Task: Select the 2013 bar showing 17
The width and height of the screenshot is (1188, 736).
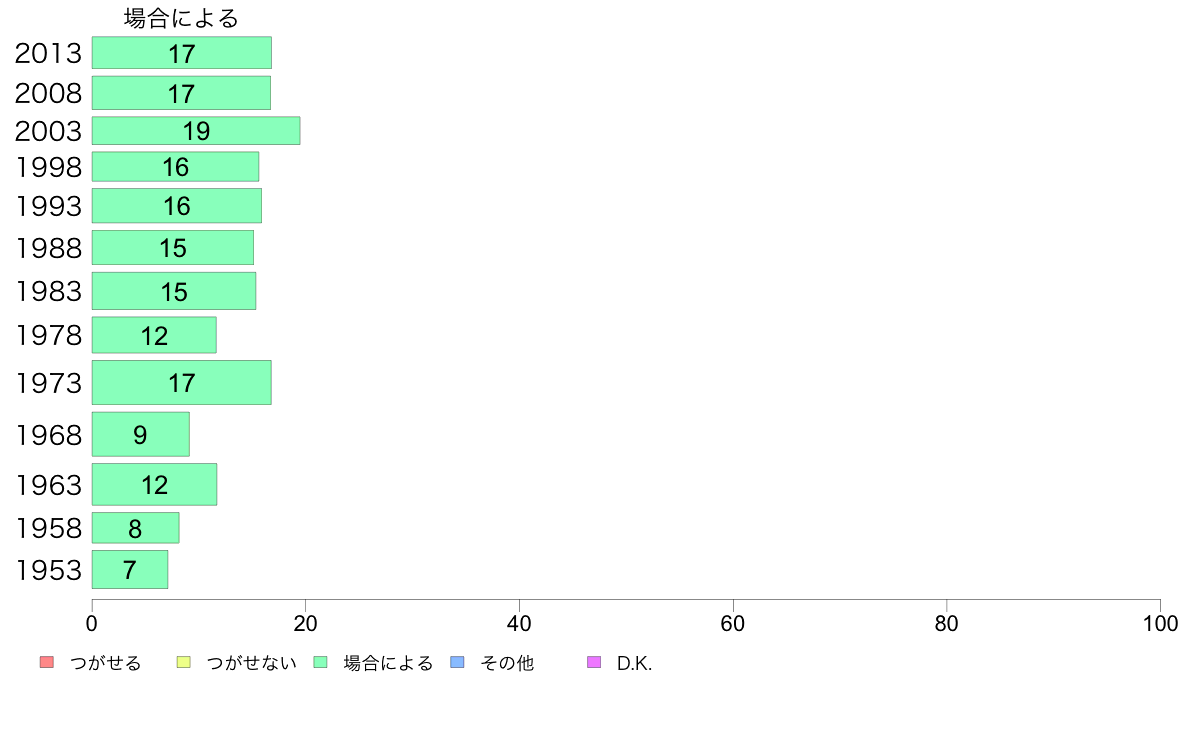Action: [x=182, y=53]
